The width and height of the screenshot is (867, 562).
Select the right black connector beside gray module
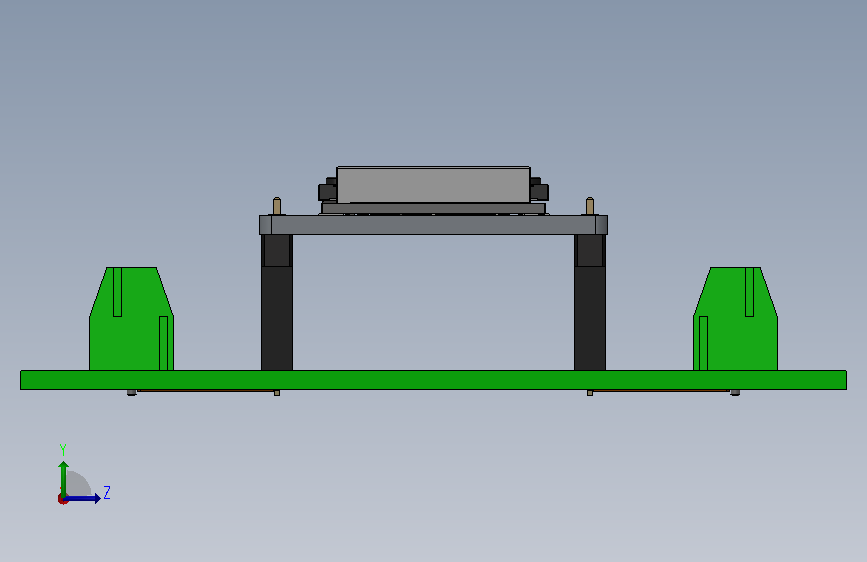(540, 190)
